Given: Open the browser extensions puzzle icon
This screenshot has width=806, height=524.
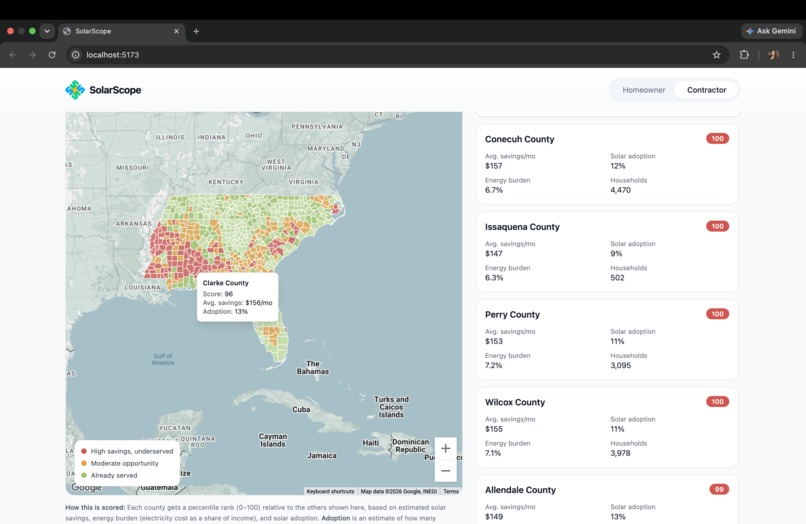Looking at the screenshot, I should pyautogui.click(x=744, y=55).
